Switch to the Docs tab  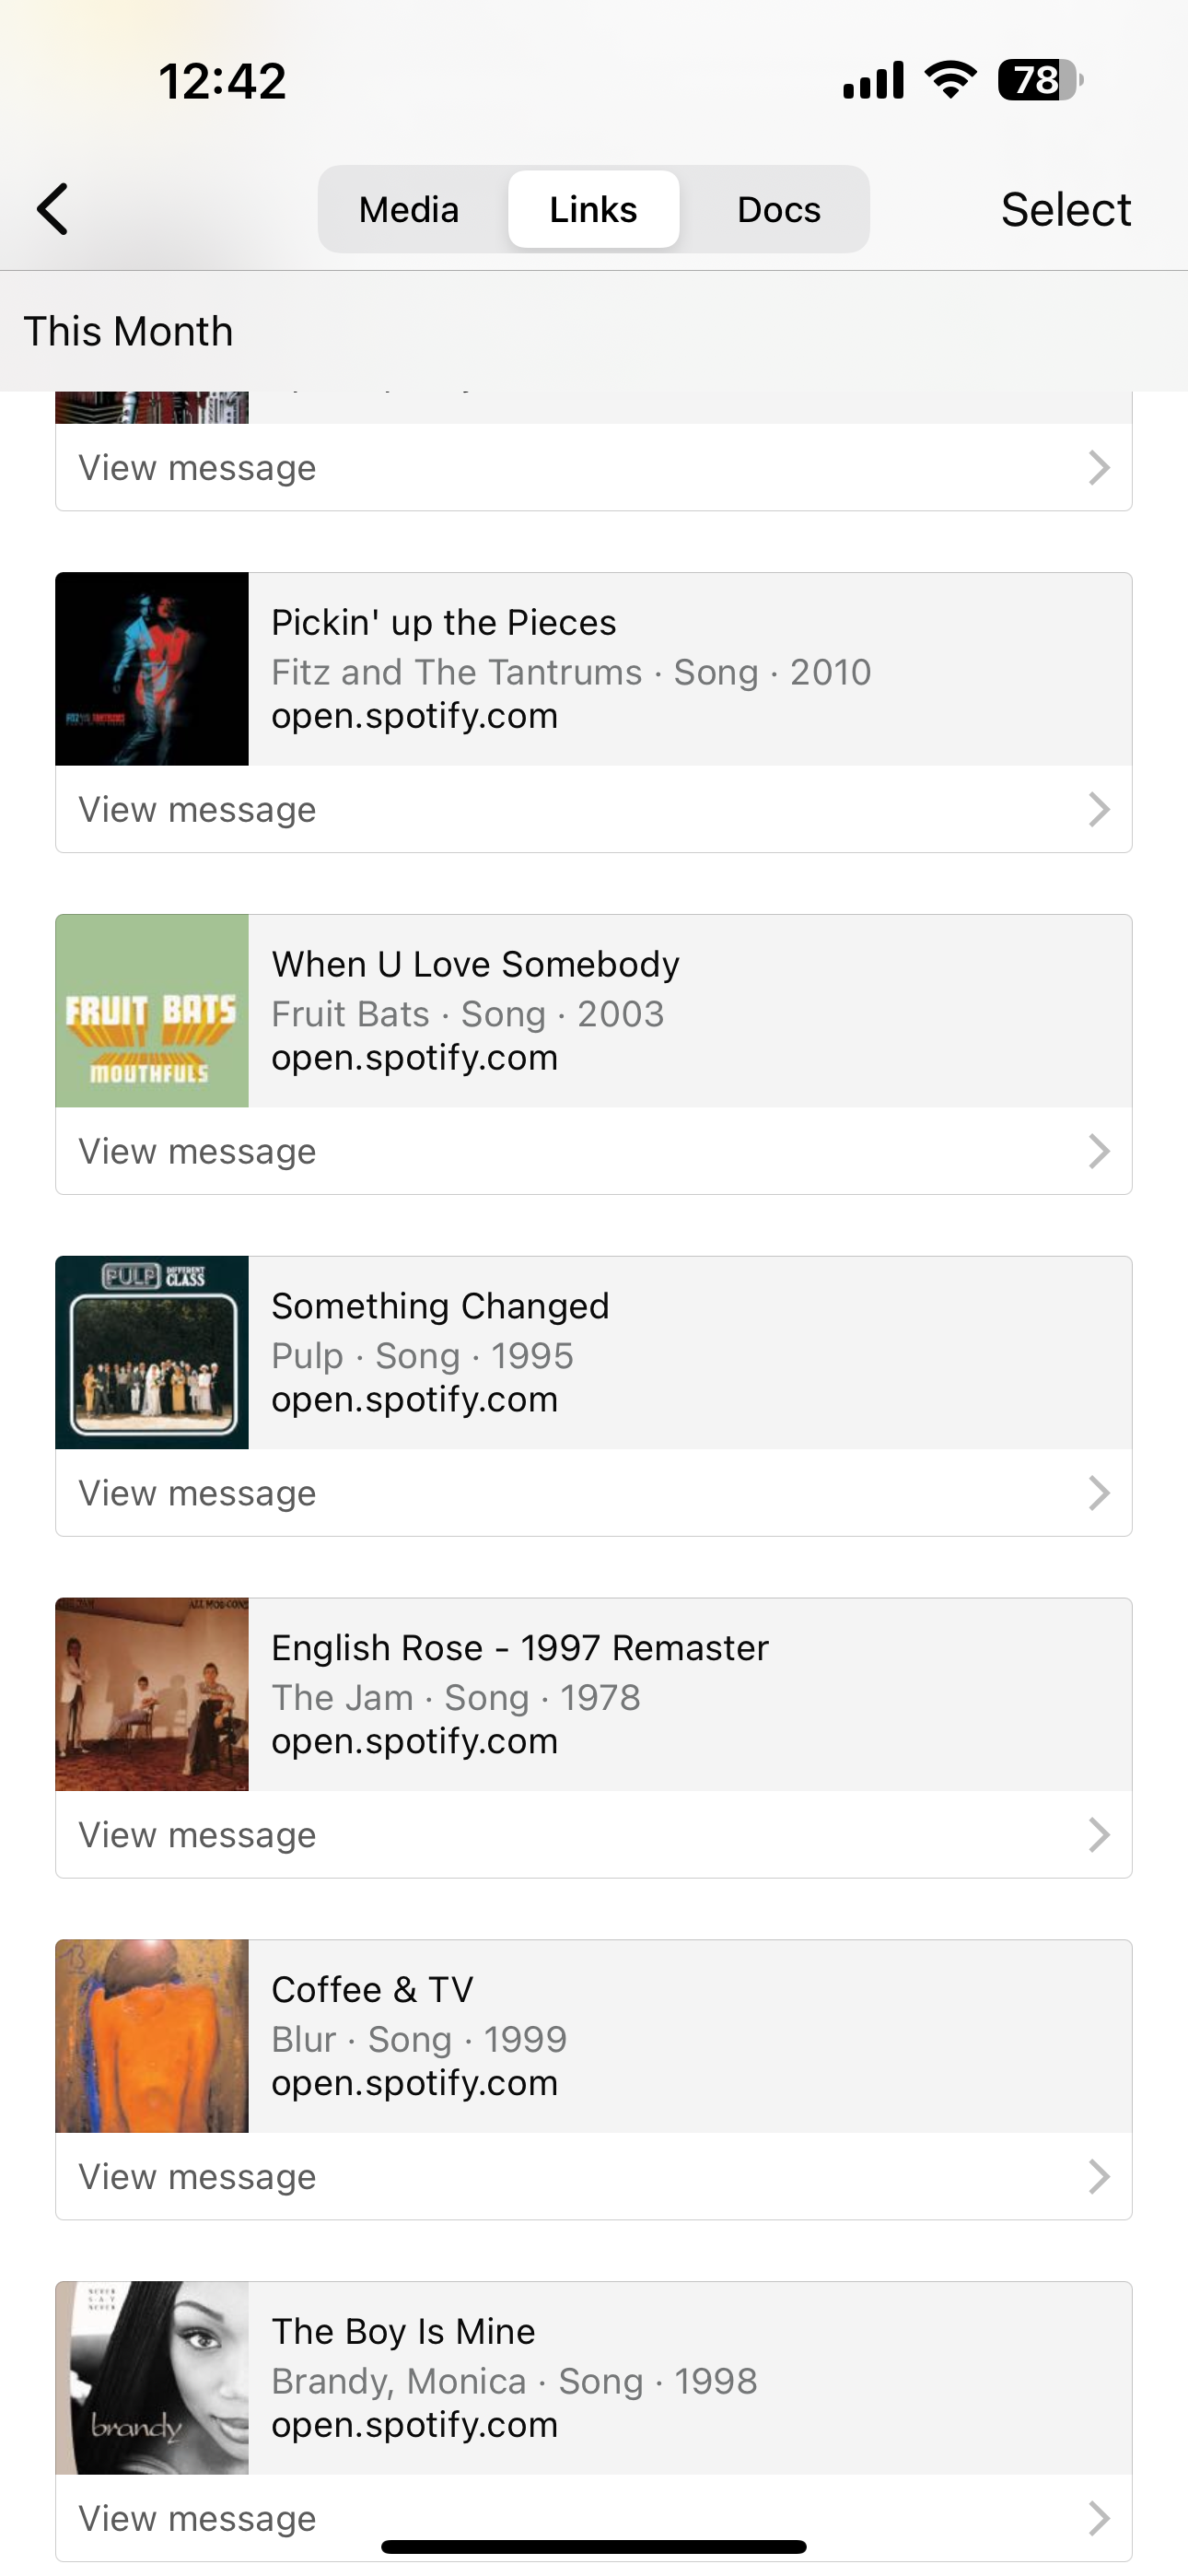point(778,209)
